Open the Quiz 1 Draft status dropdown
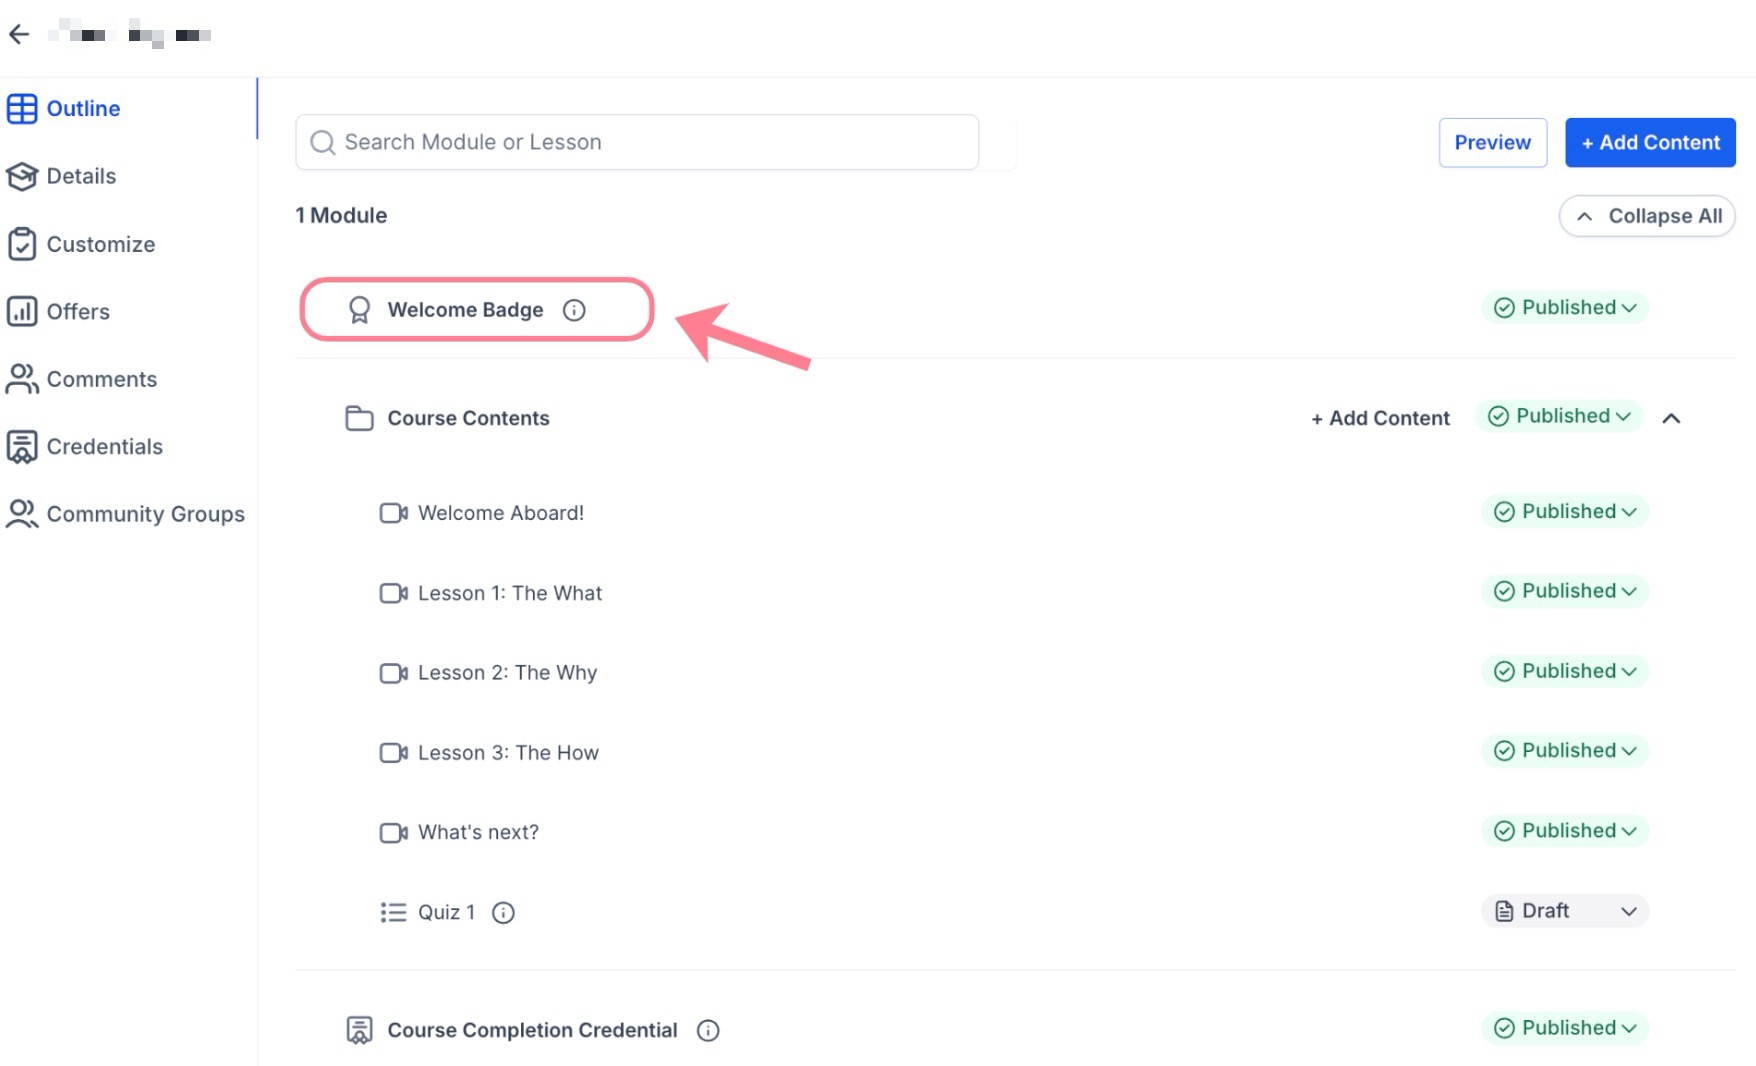The width and height of the screenshot is (1756, 1066). pos(1565,911)
